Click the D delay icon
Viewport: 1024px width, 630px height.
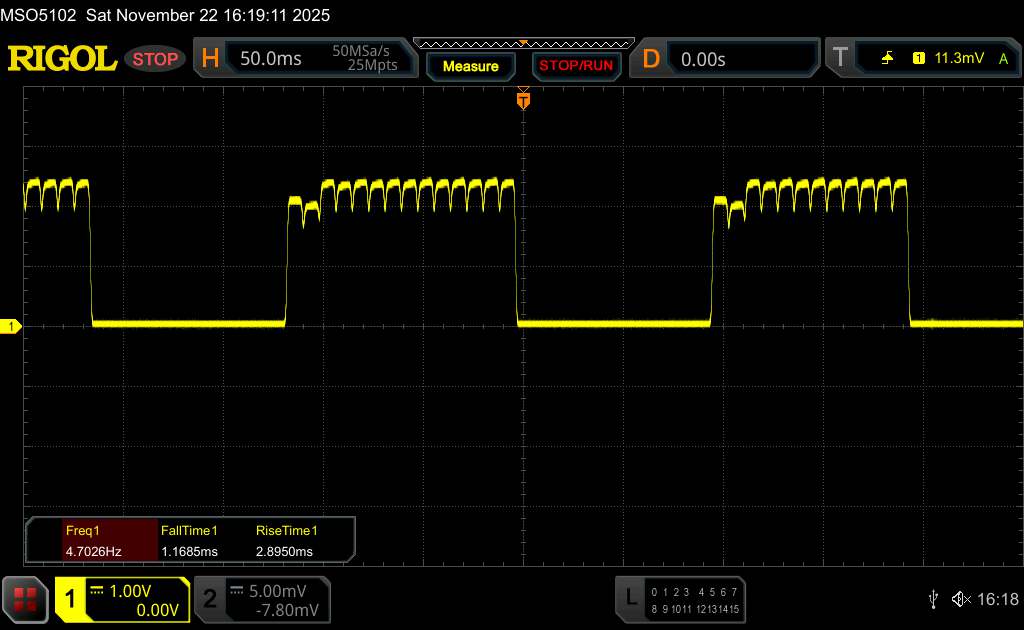click(x=651, y=59)
